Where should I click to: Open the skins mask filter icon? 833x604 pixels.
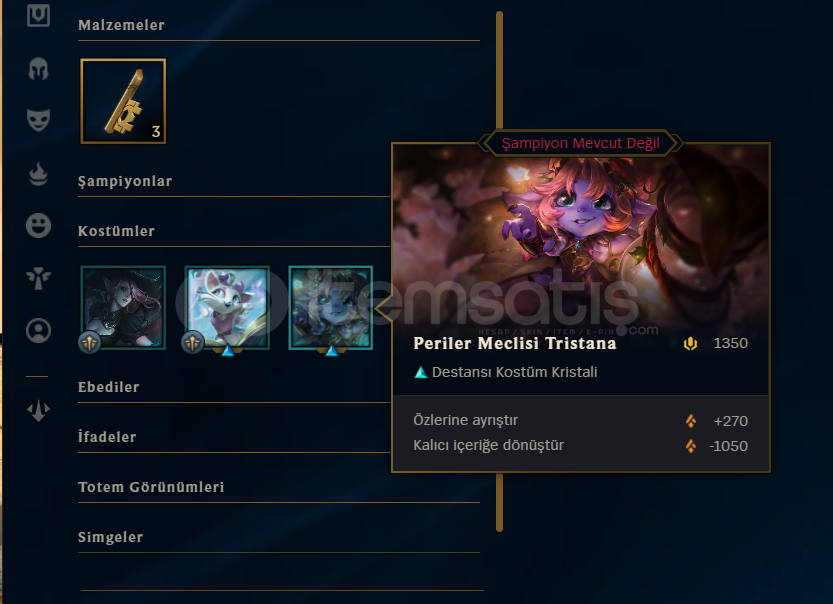[38, 120]
